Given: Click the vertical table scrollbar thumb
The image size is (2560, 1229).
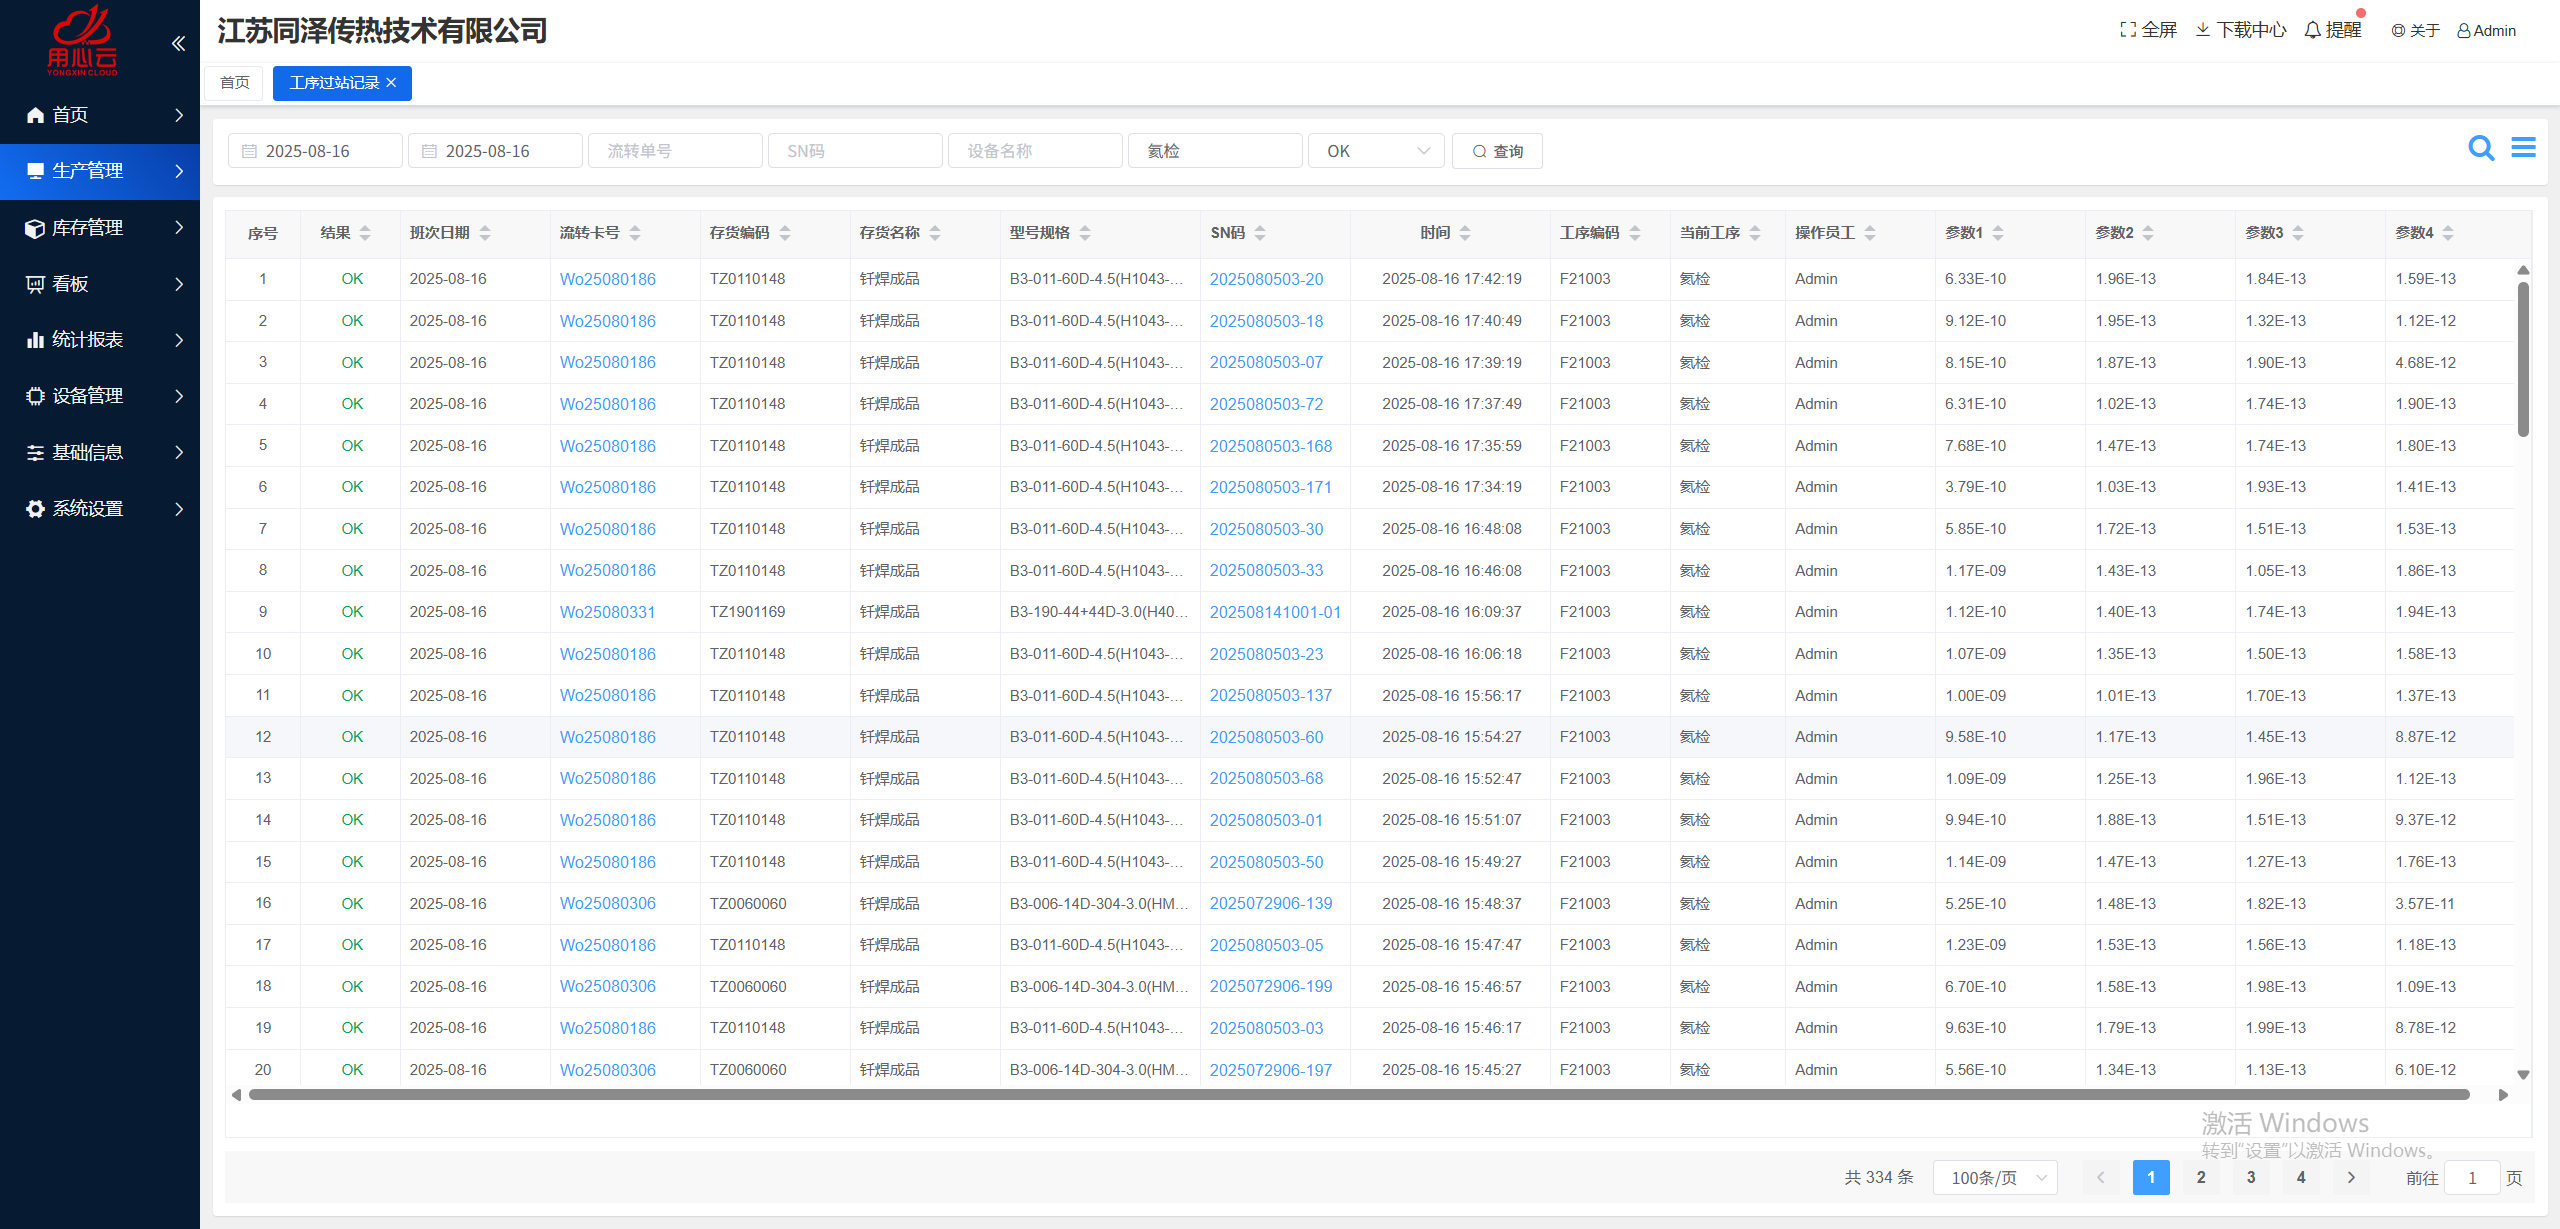Looking at the screenshot, I should coord(2523,359).
